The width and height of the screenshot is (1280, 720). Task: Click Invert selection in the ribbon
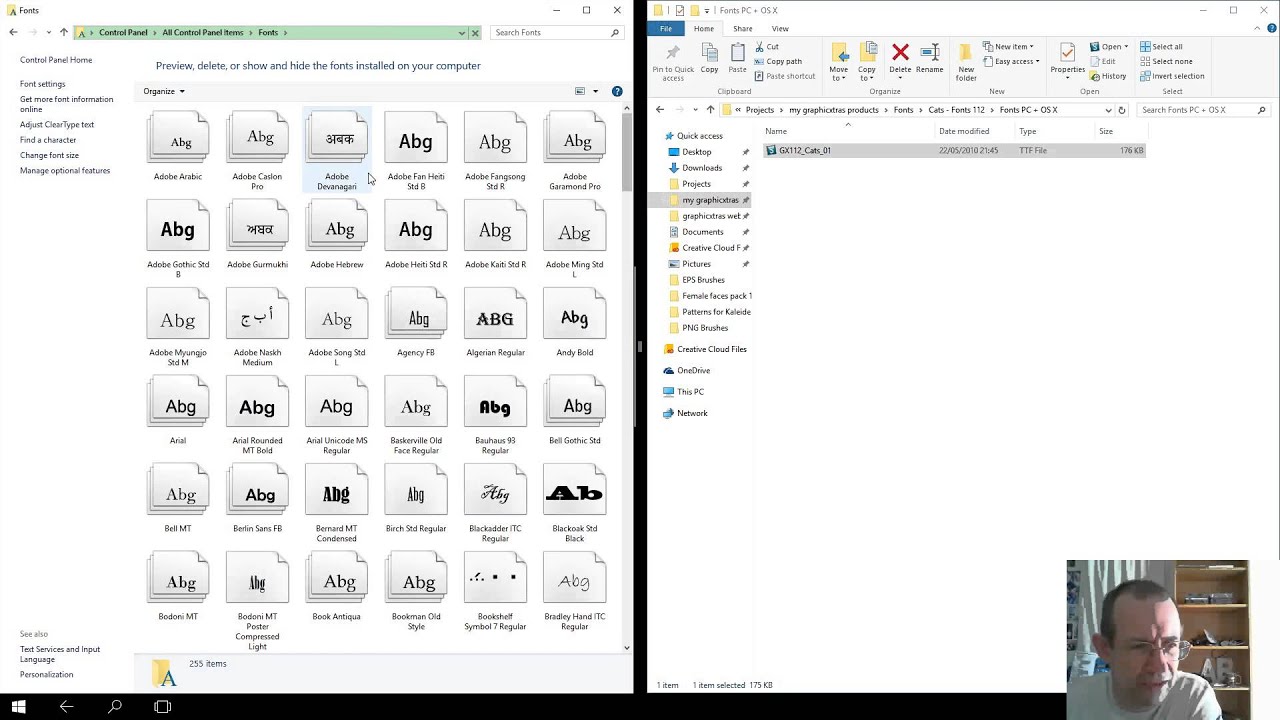point(1172,76)
